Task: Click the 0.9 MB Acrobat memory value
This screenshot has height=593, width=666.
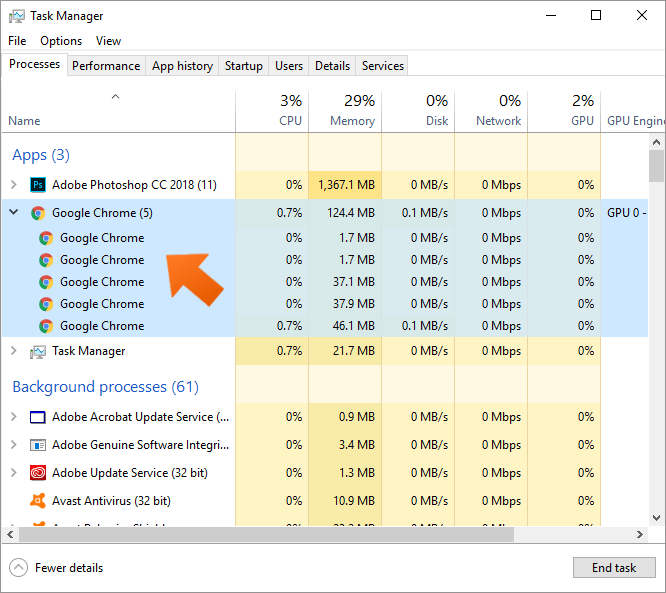Action: [x=357, y=417]
